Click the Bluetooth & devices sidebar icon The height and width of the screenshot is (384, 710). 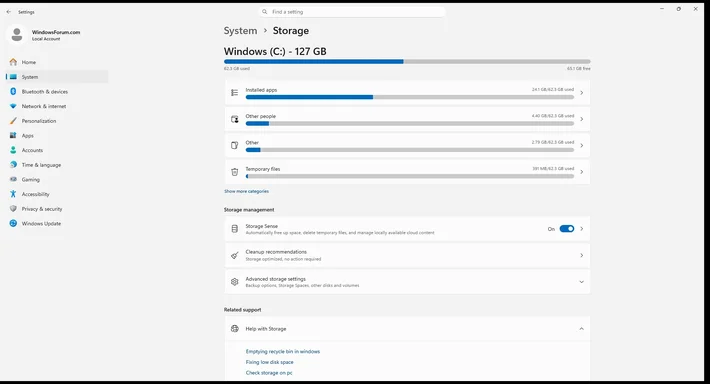13,91
